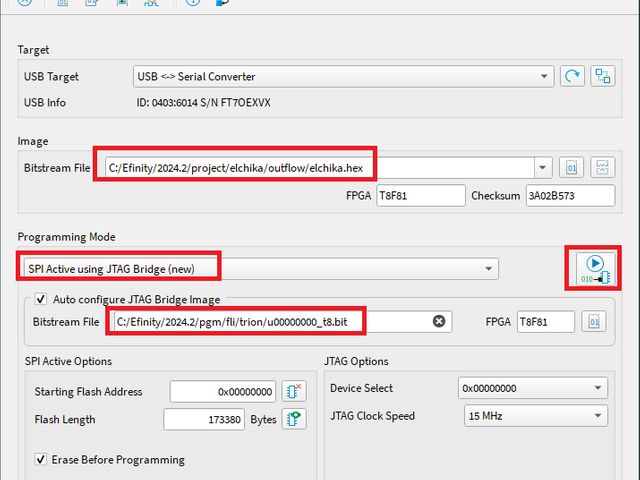This screenshot has width=640, height=480.
Task: Open the JTAG Clock Speed dropdown
Action: 533,415
